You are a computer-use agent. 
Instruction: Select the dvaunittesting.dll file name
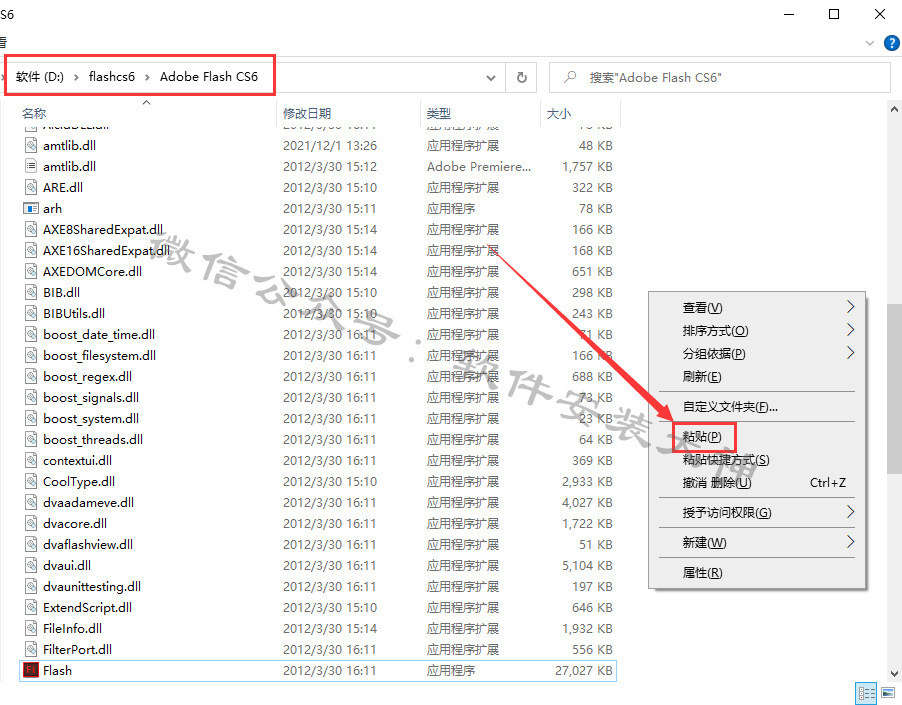pos(92,587)
